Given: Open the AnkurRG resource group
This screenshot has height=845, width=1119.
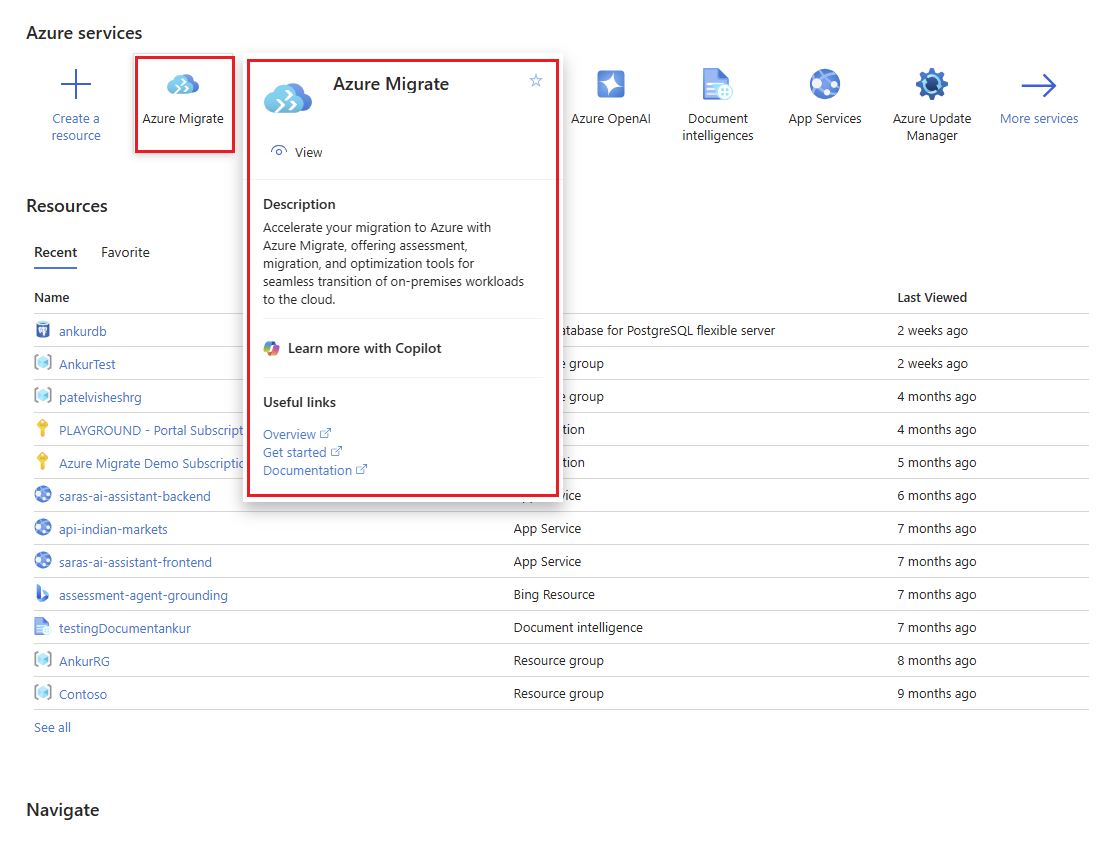Looking at the screenshot, I should pos(84,662).
